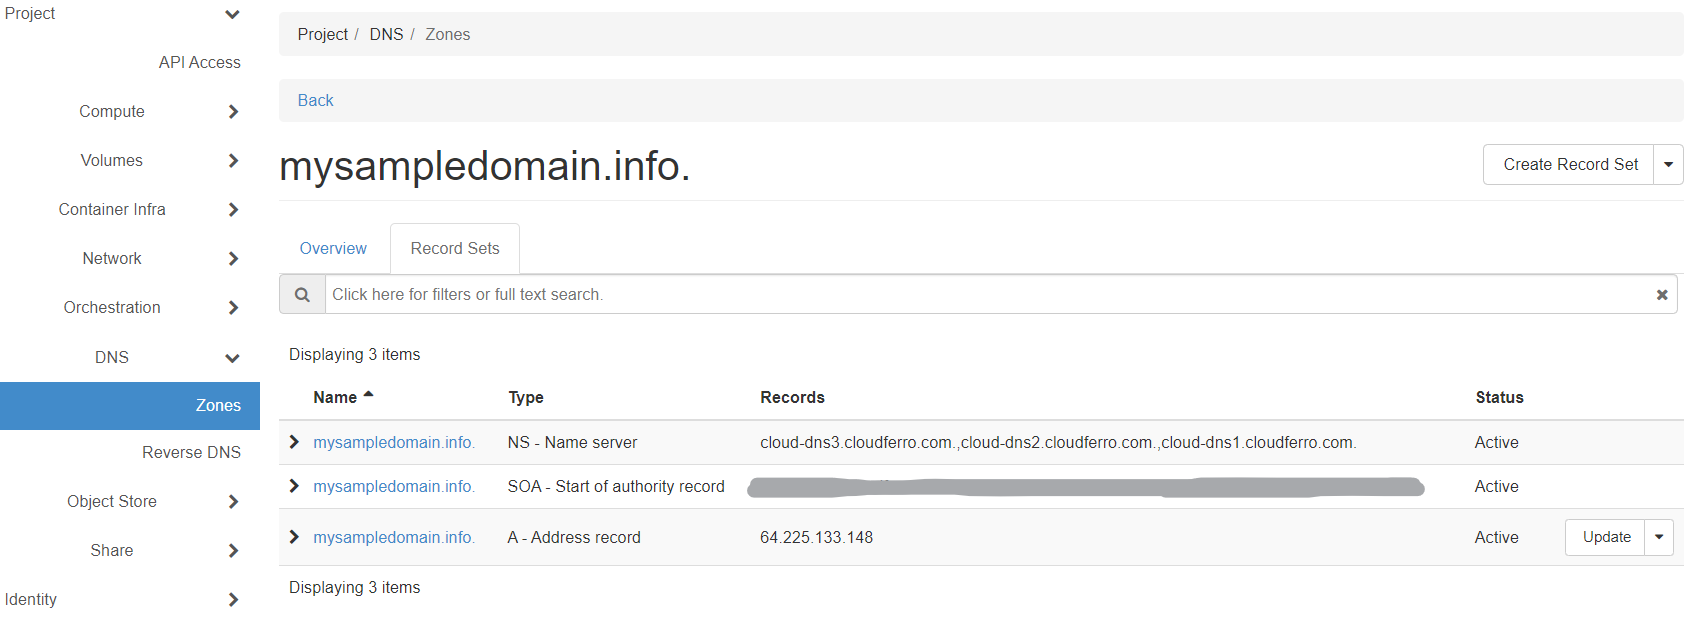Switch to the Overview tab

pyautogui.click(x=333, y=249)
